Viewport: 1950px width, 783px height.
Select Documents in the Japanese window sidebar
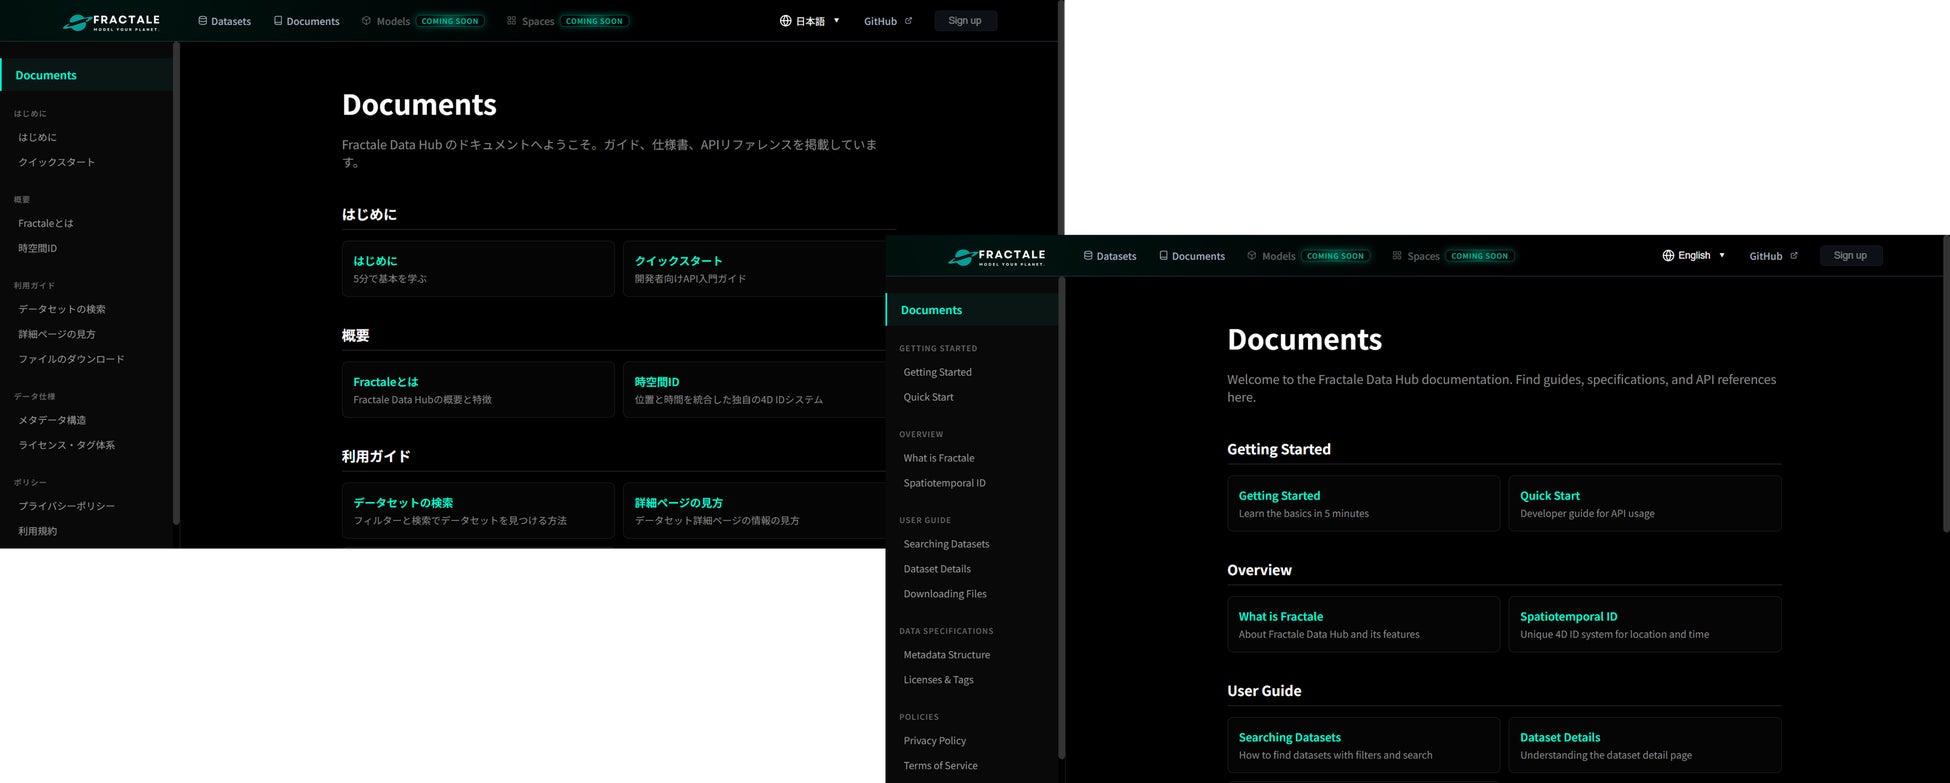point(86,75)
